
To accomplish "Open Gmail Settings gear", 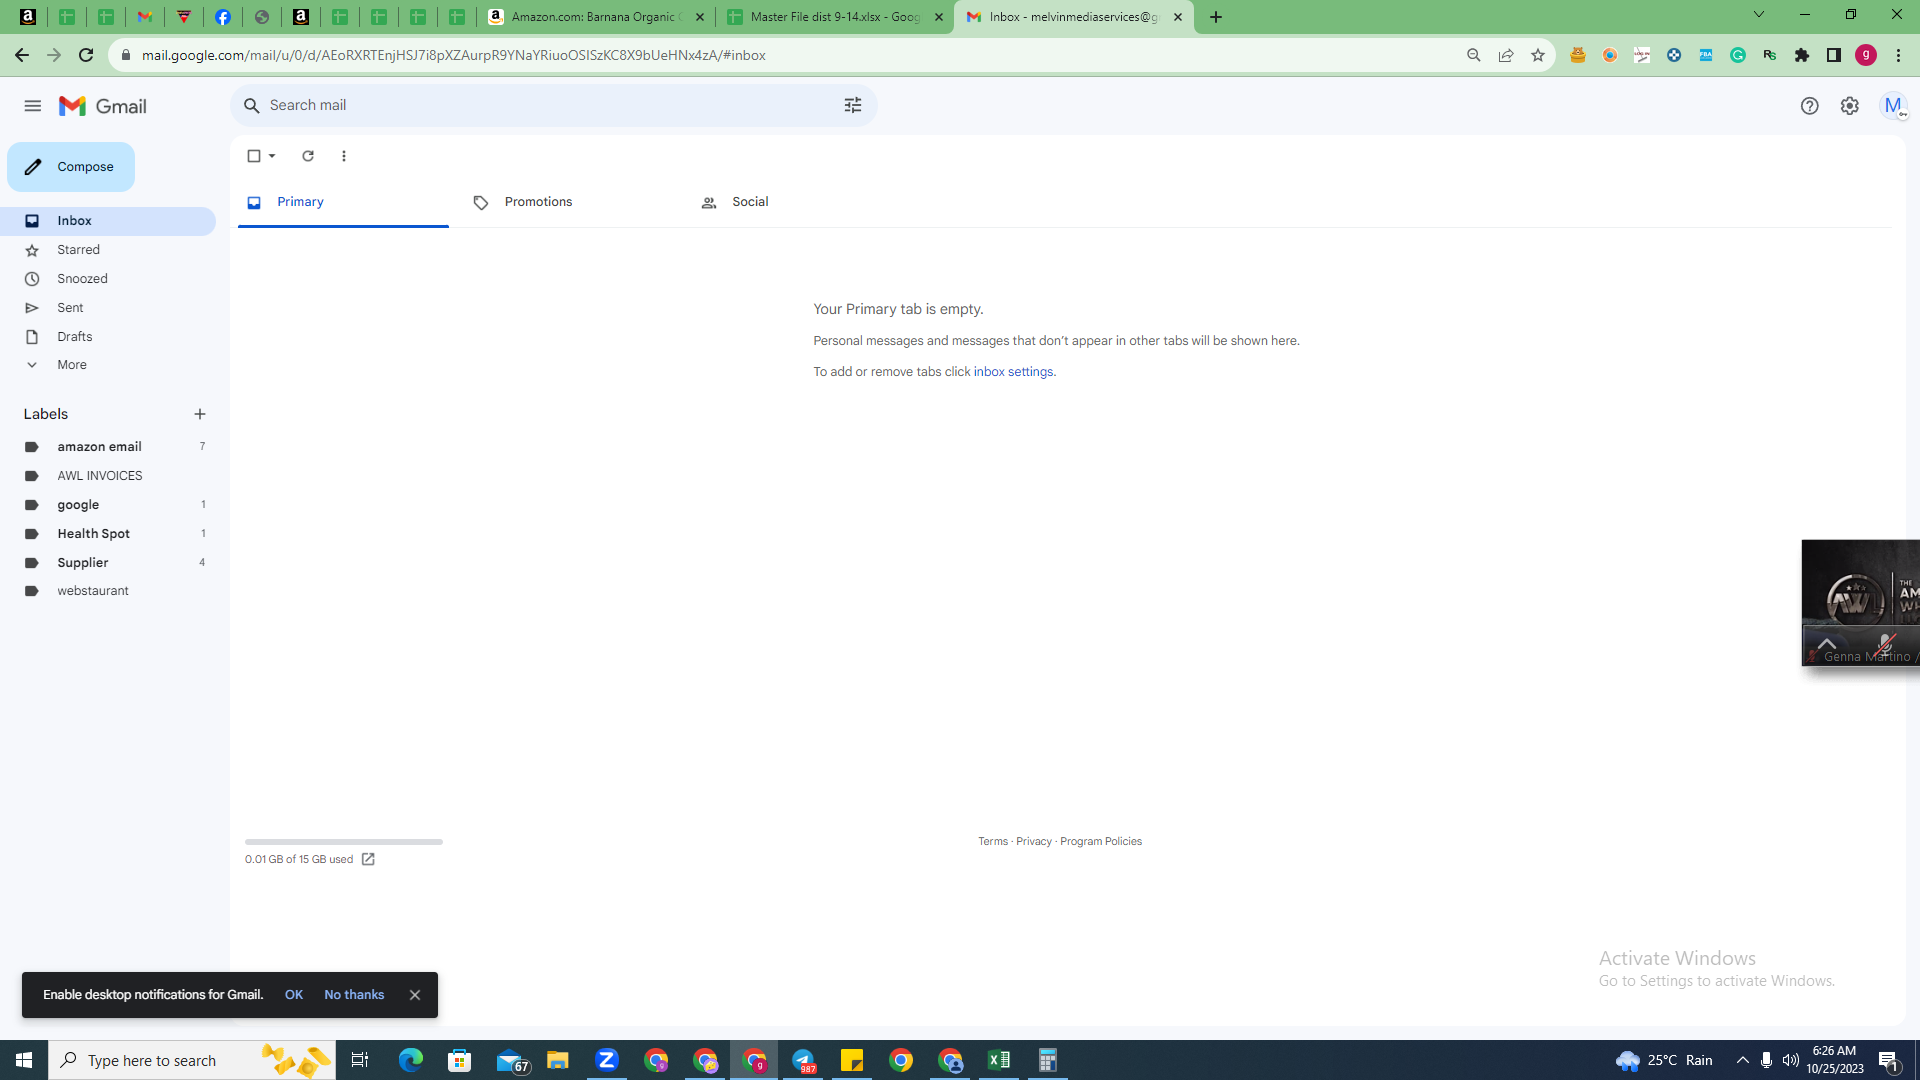I will click(x=1850, y=106).
